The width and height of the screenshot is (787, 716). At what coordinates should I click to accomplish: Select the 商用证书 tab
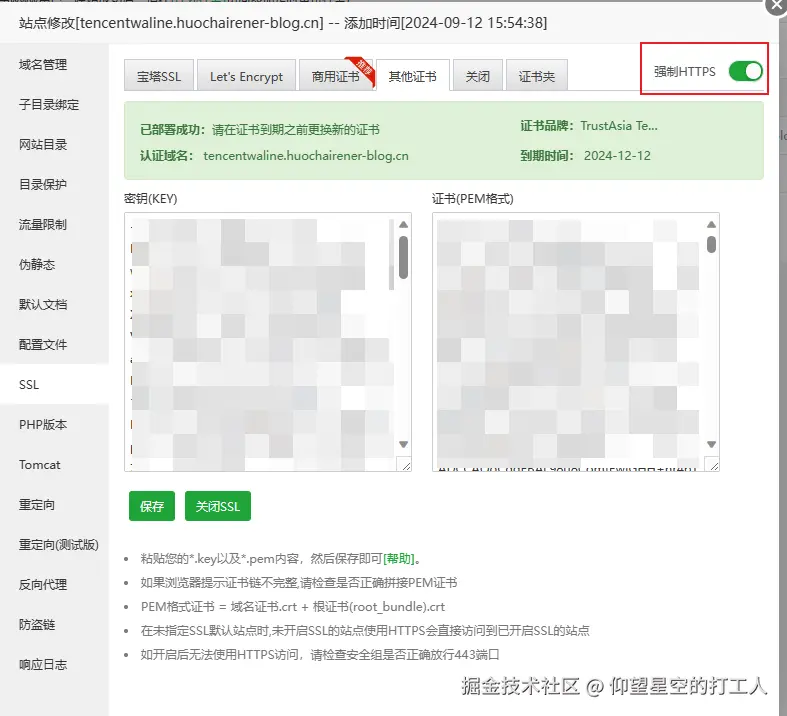(336, 76)
